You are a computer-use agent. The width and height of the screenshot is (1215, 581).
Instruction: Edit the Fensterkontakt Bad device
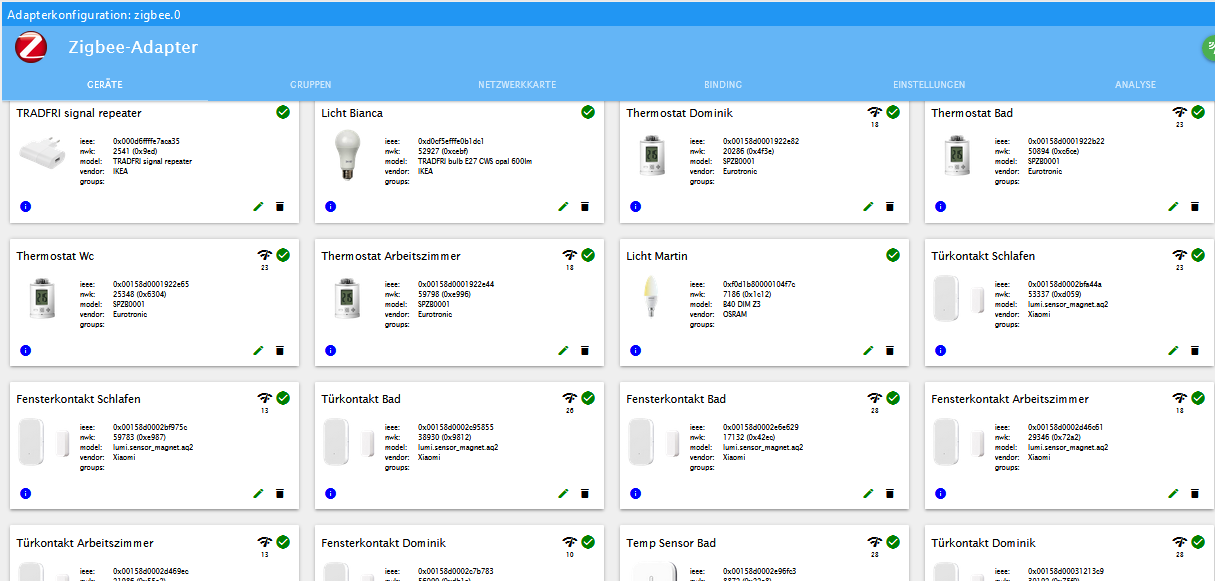(x=868, y=493)
